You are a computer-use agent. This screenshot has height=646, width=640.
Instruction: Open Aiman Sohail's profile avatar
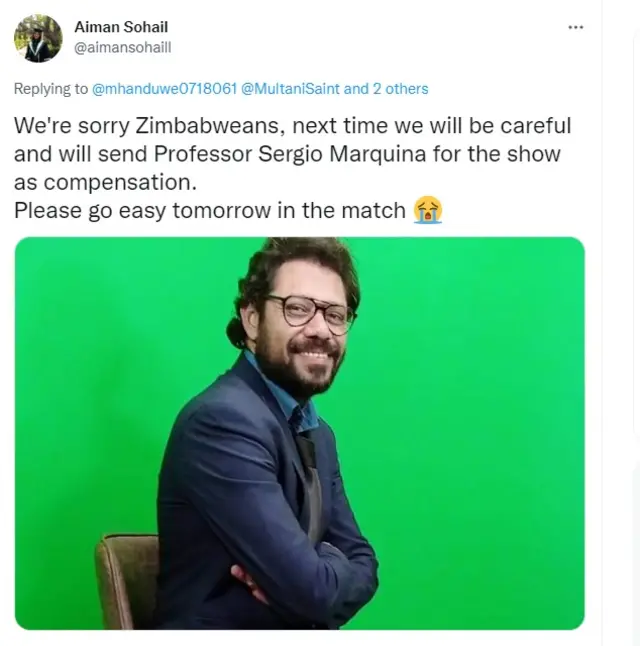click(x=38, y=38)
